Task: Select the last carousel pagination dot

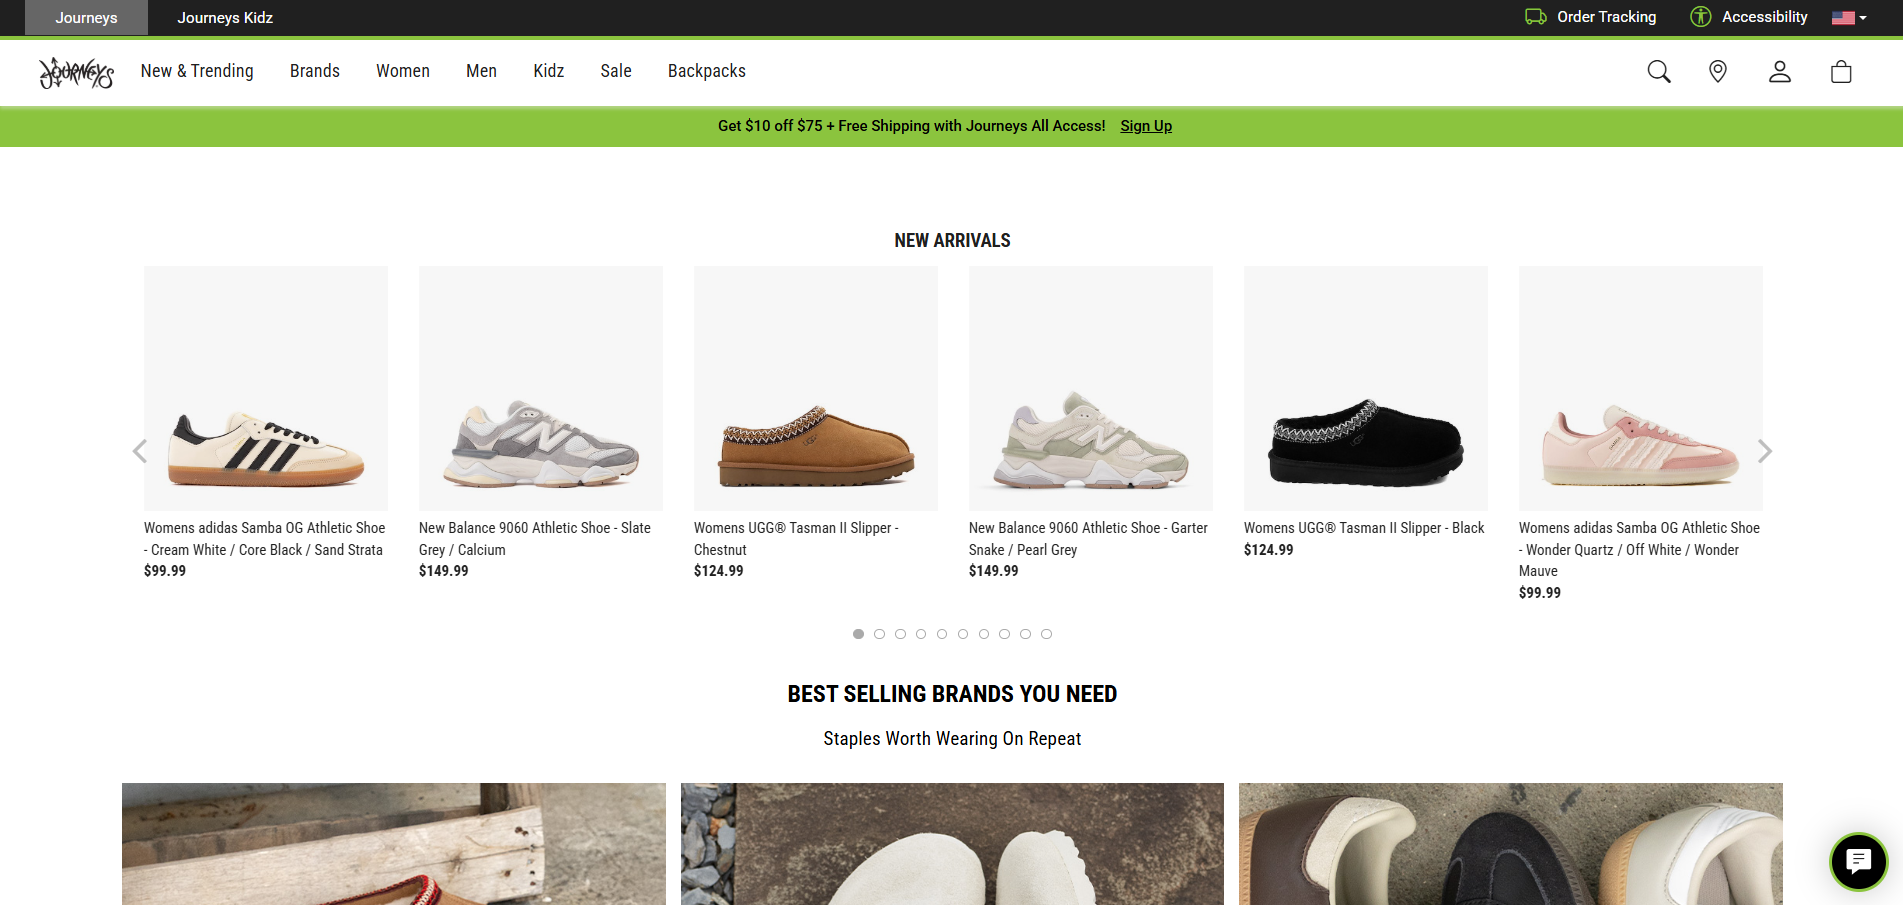Action: pos(1046,633)
